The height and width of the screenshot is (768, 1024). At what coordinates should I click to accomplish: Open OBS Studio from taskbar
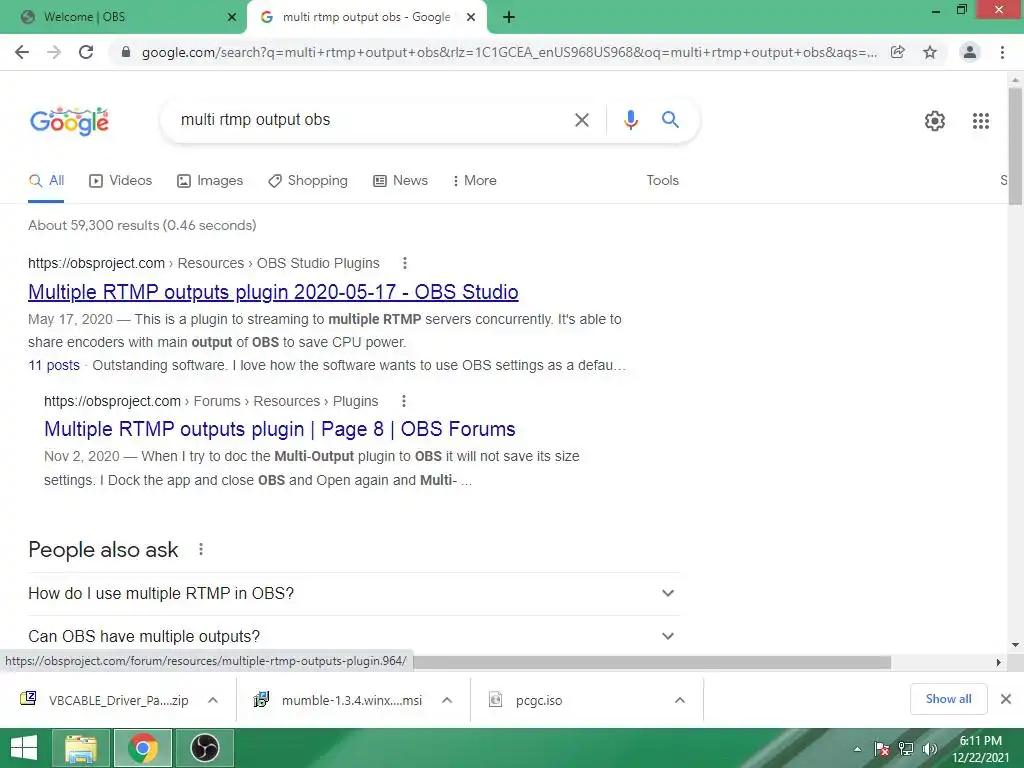pos(204,748)
